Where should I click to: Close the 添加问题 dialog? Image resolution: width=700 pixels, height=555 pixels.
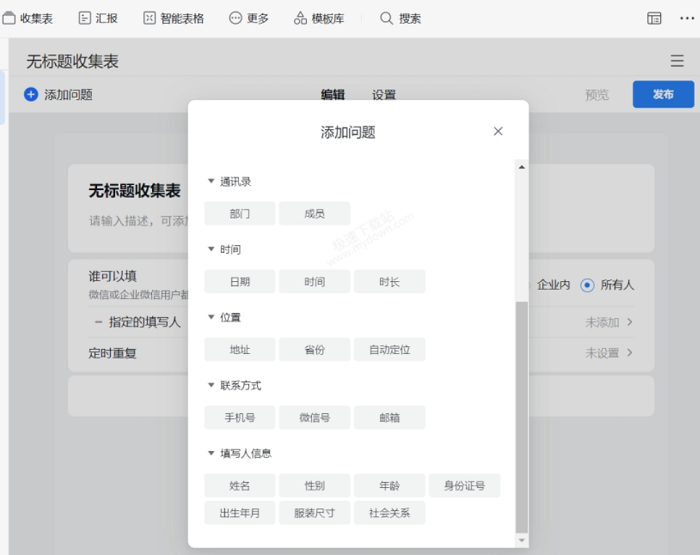tap(498, 131)
